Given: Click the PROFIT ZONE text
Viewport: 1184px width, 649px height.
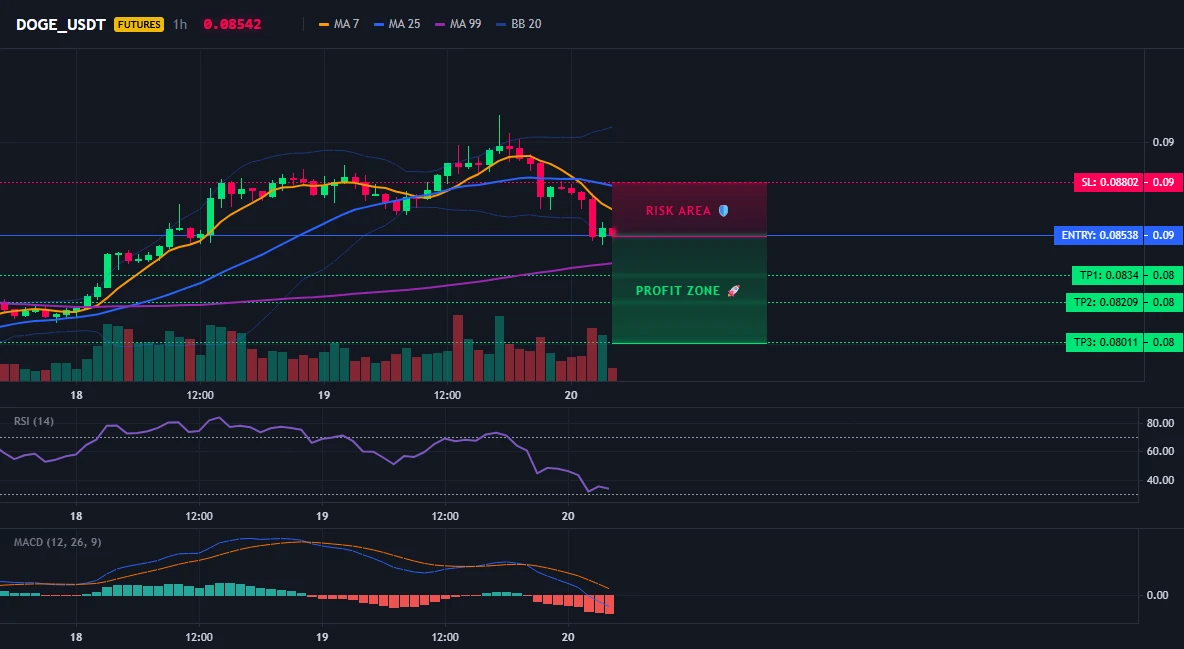Looking at the screenshot, I should 678,291.
